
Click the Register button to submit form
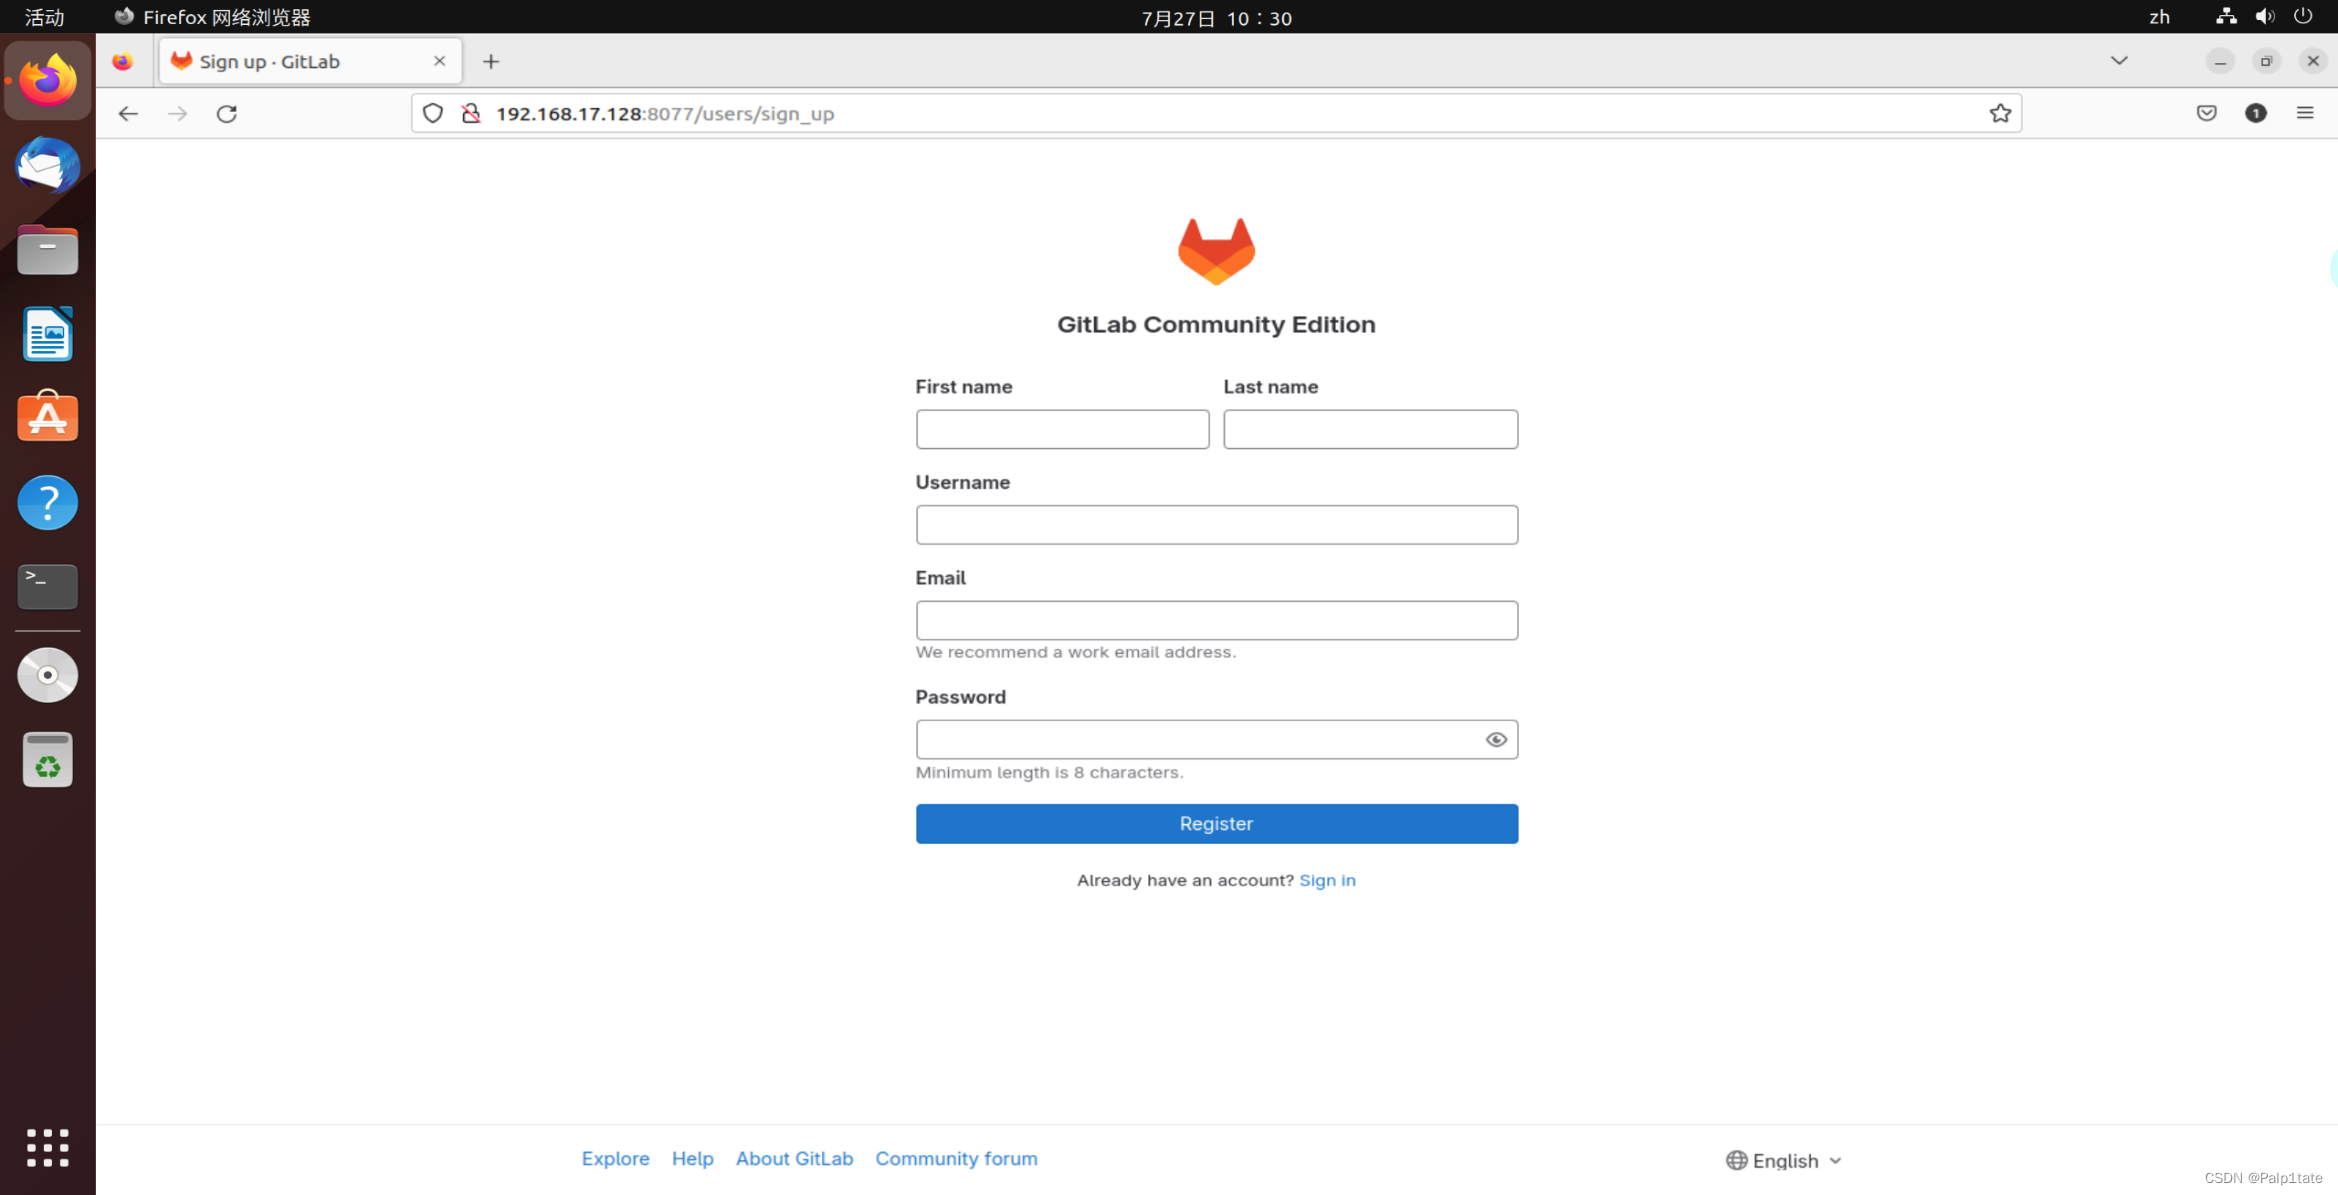coord(1216,823)
